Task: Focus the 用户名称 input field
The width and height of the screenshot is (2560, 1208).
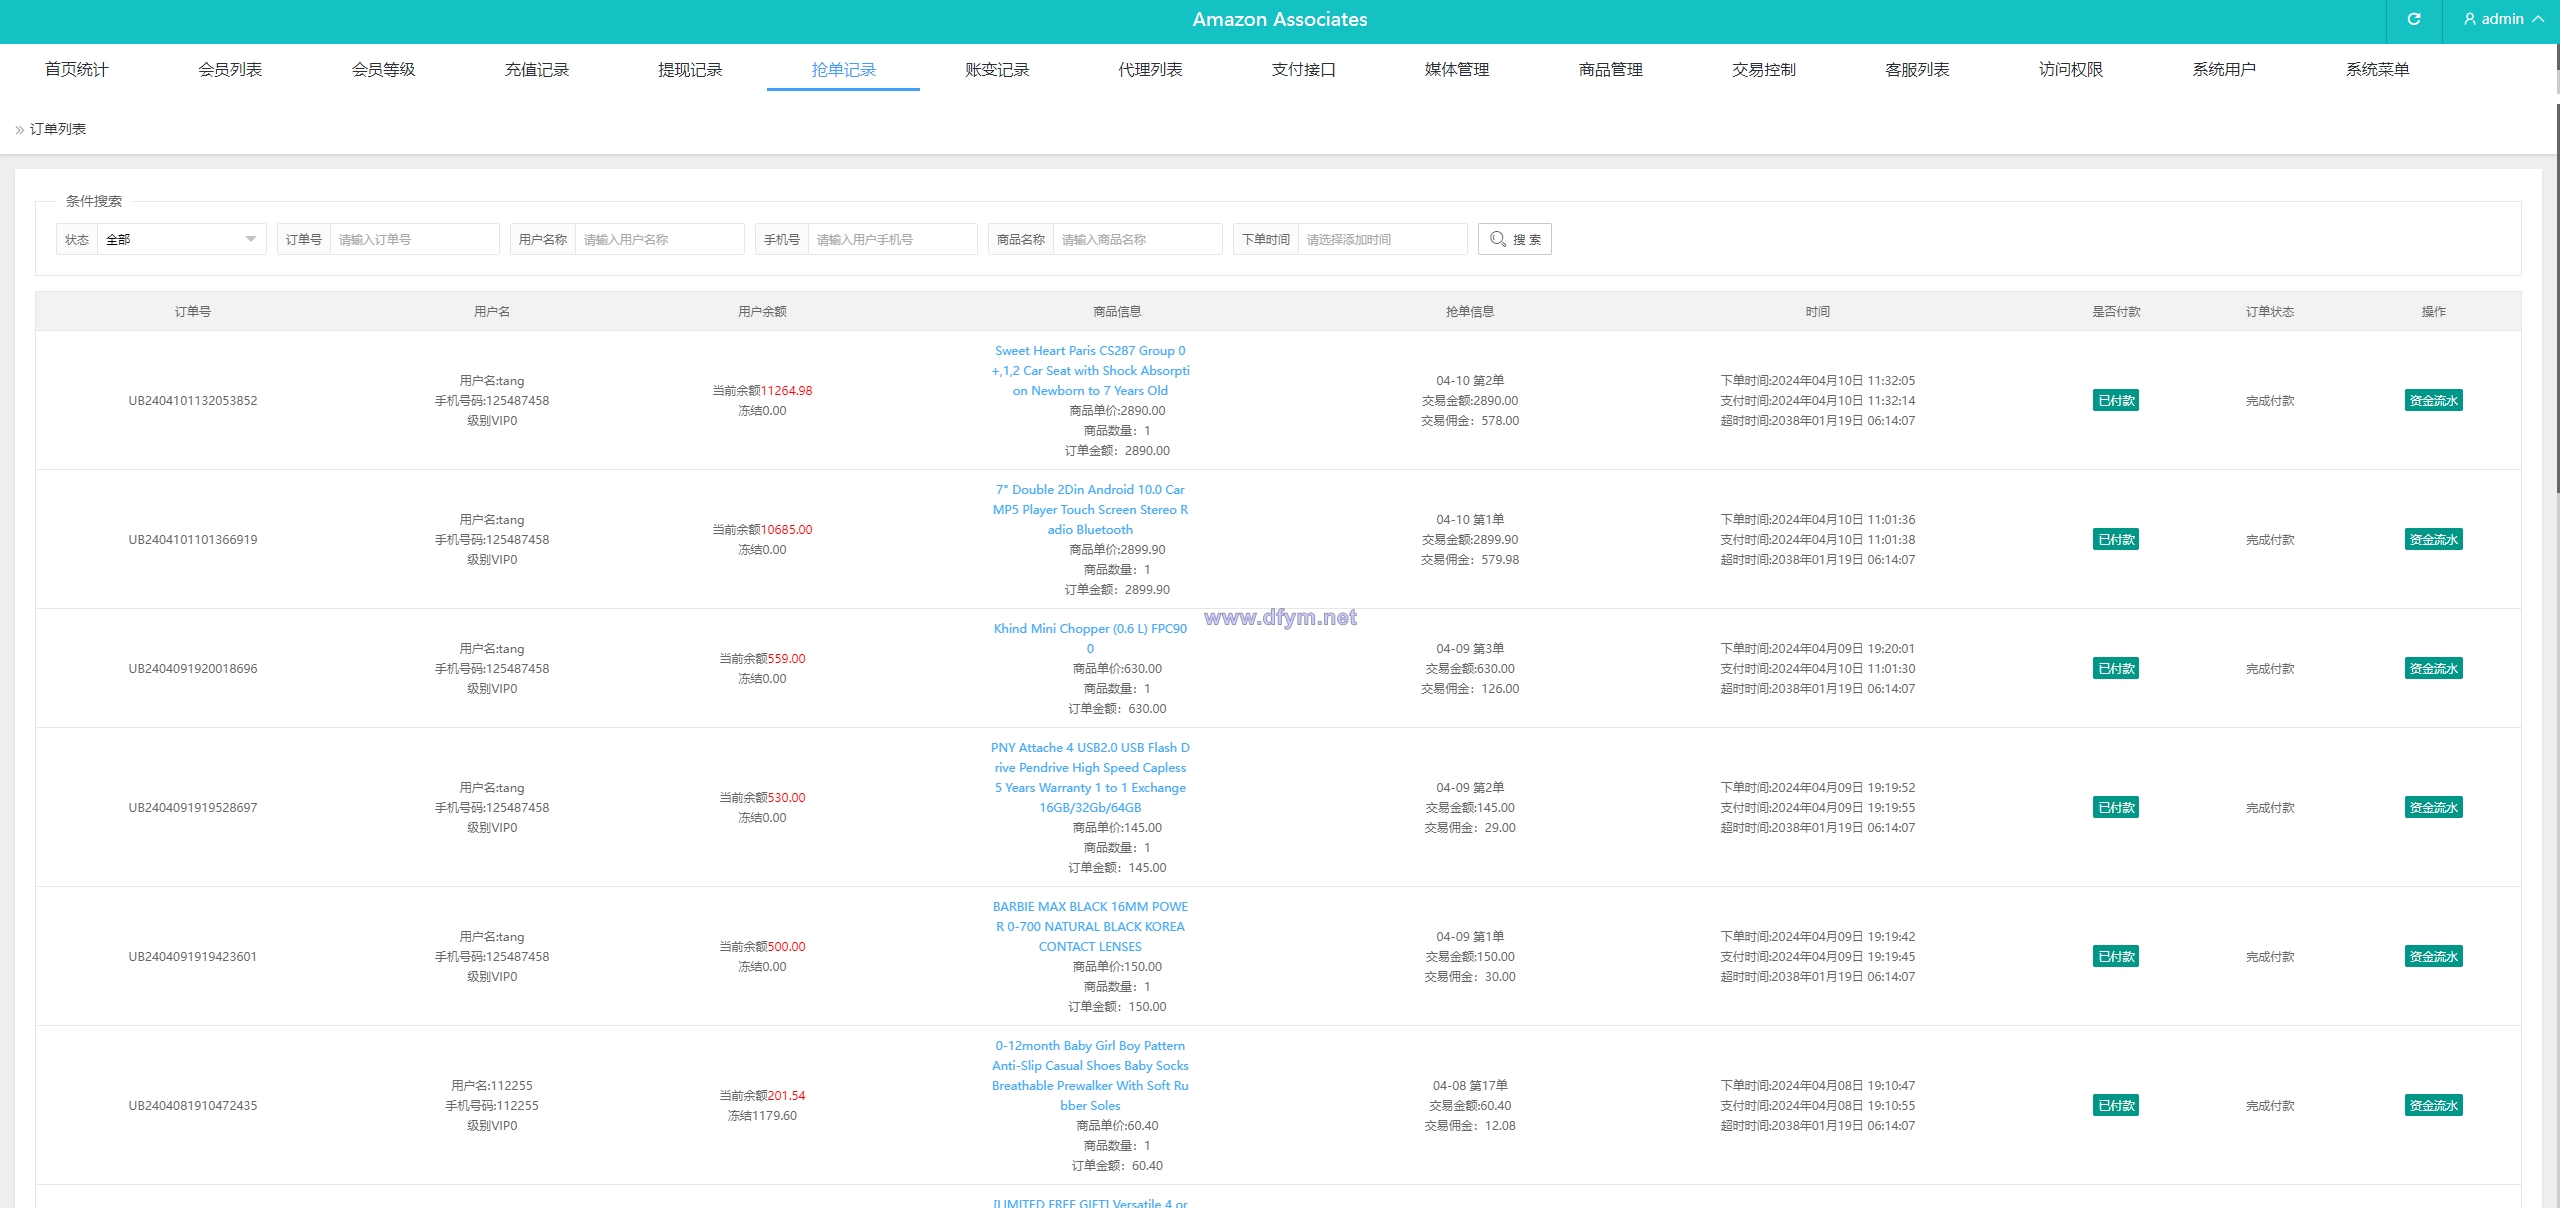Action: [x=659, y=239]
